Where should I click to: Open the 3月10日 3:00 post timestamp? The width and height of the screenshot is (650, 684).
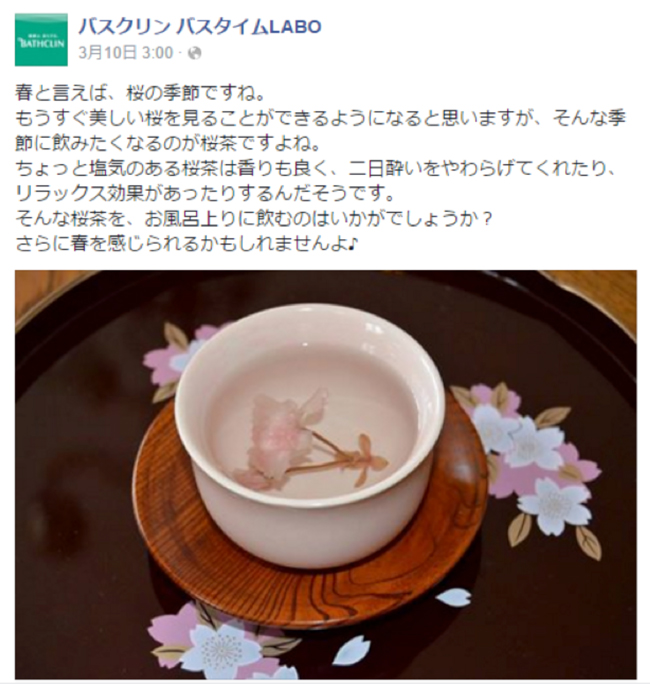[x=126, y=53]
